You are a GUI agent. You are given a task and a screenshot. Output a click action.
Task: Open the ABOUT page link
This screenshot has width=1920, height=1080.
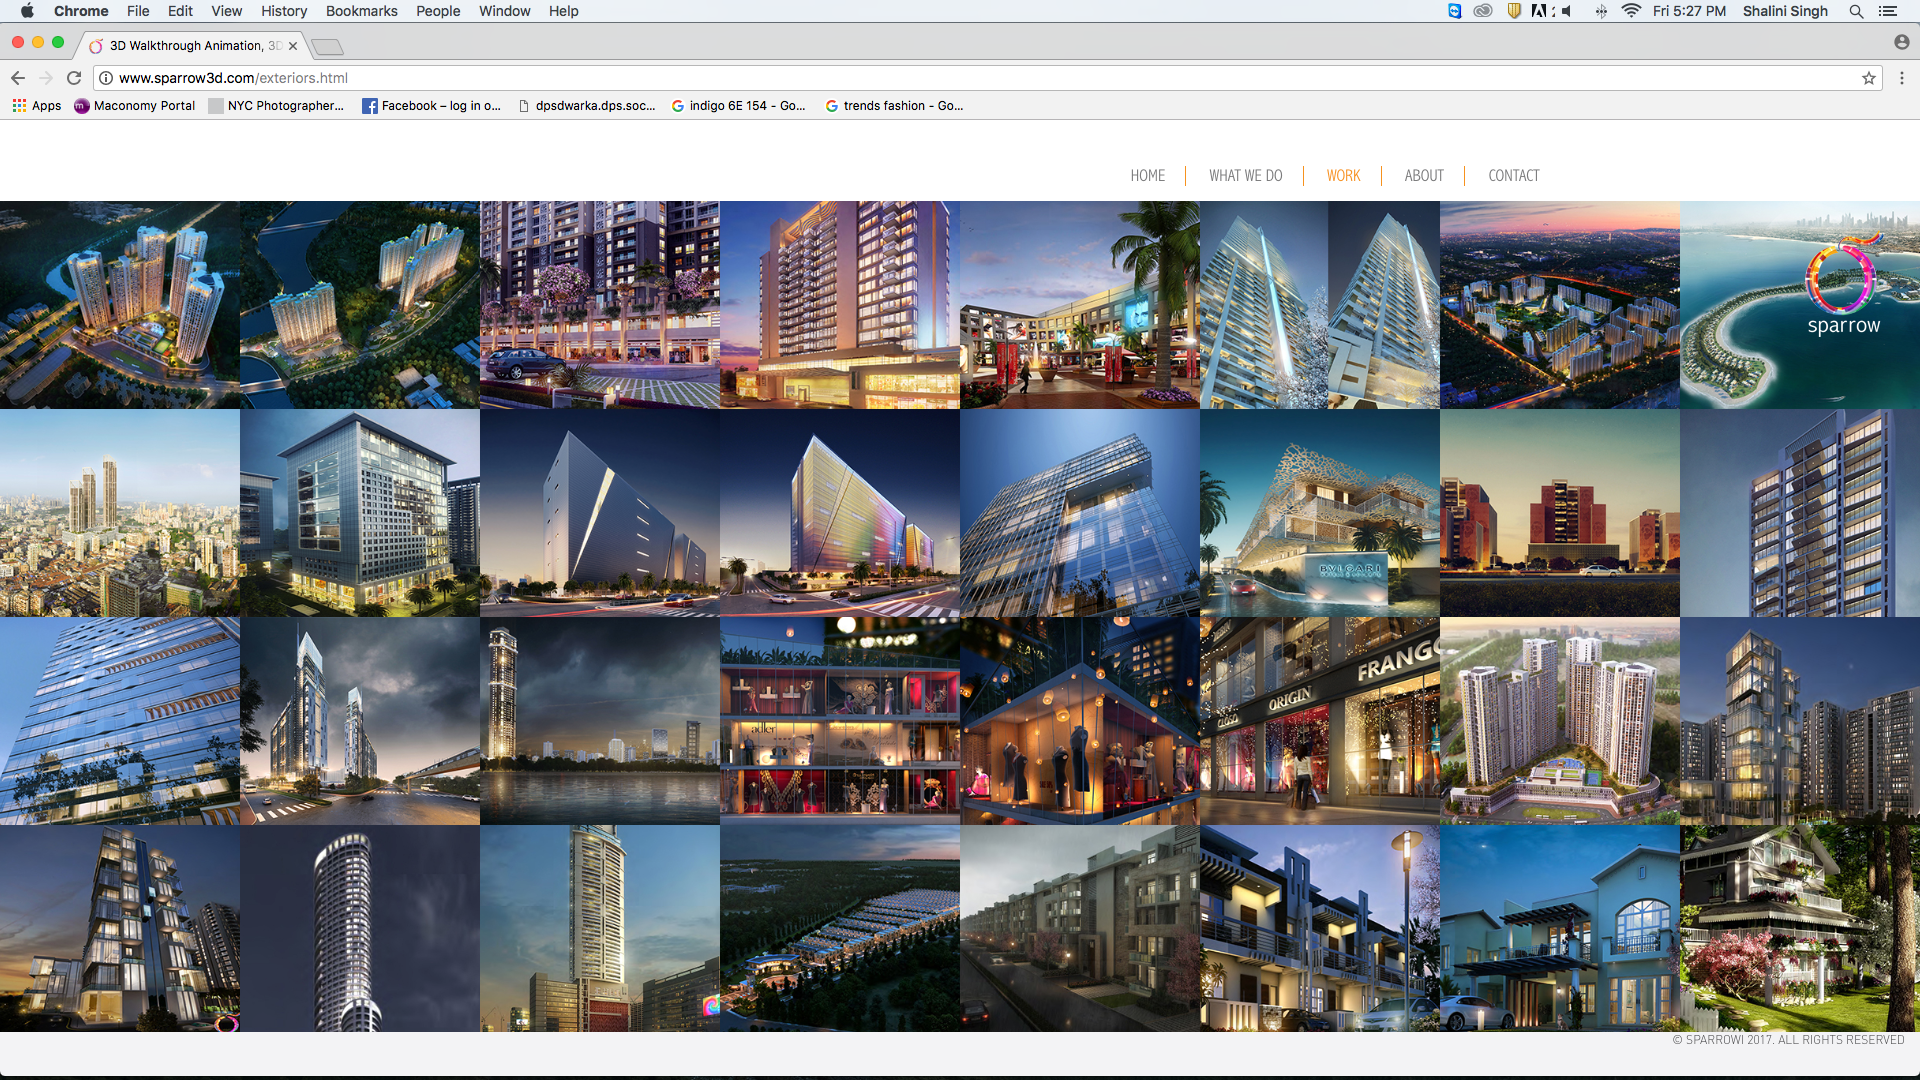[x=1423, y=176]
